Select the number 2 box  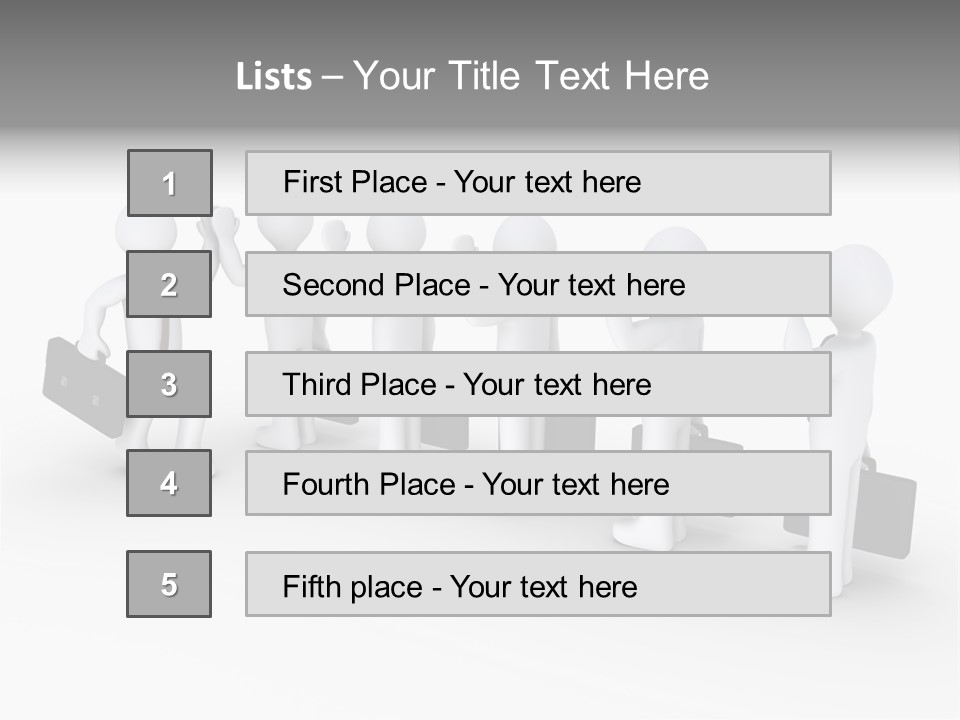[x=169, y=284]
